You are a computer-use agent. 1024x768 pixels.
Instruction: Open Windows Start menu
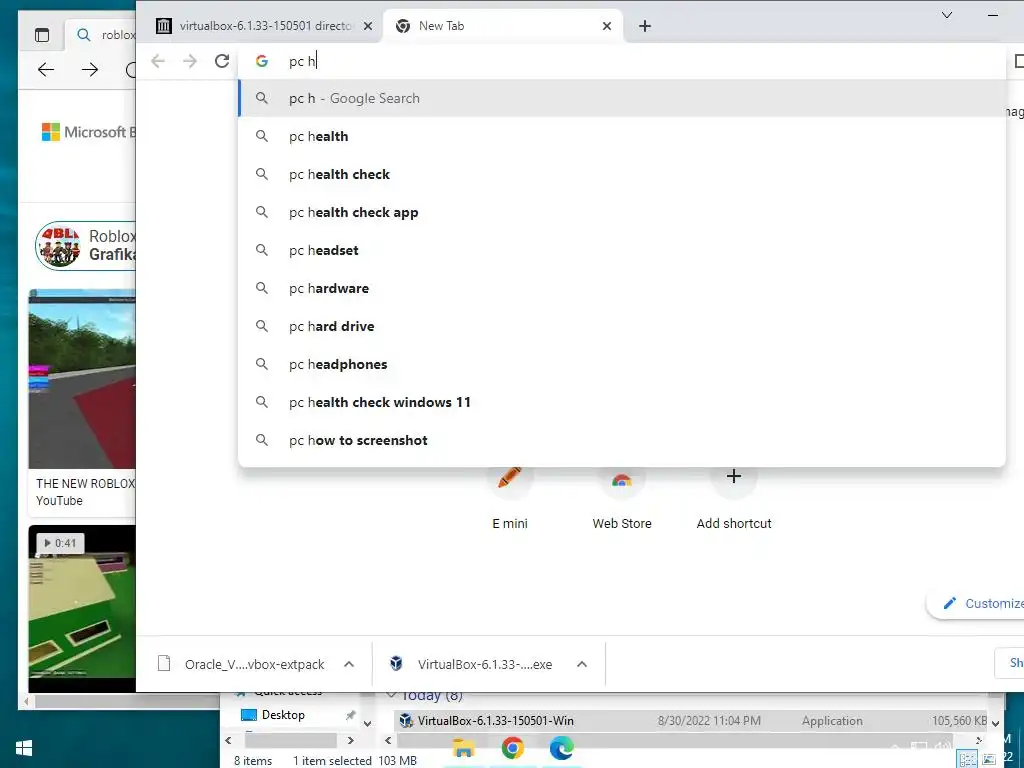click(24, 748)
